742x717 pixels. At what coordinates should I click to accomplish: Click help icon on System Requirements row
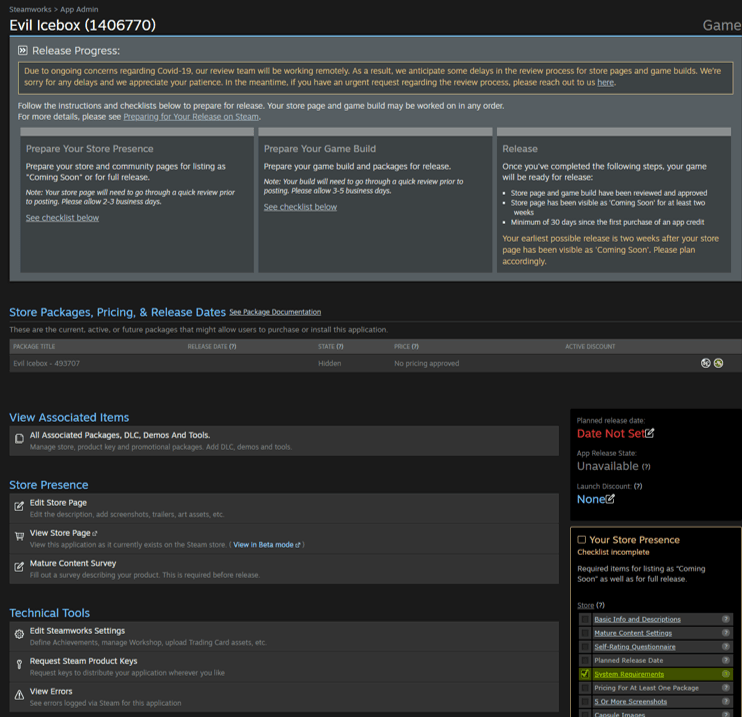(725, 674)
